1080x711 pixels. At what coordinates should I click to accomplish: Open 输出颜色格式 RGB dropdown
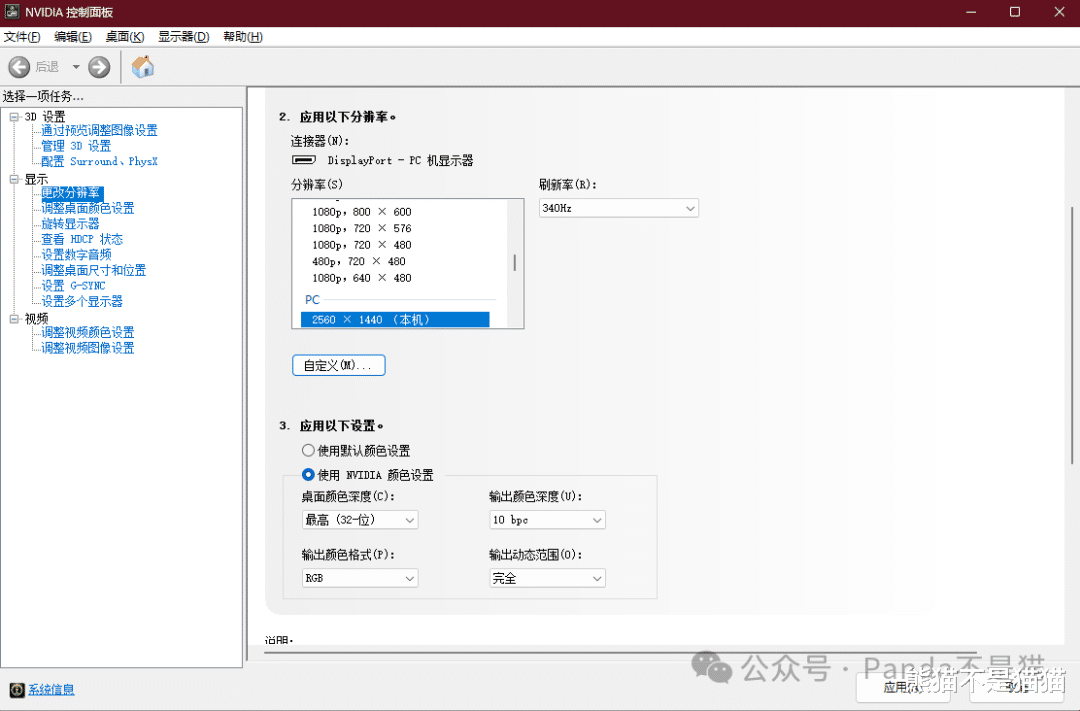(x=360, y=579)
